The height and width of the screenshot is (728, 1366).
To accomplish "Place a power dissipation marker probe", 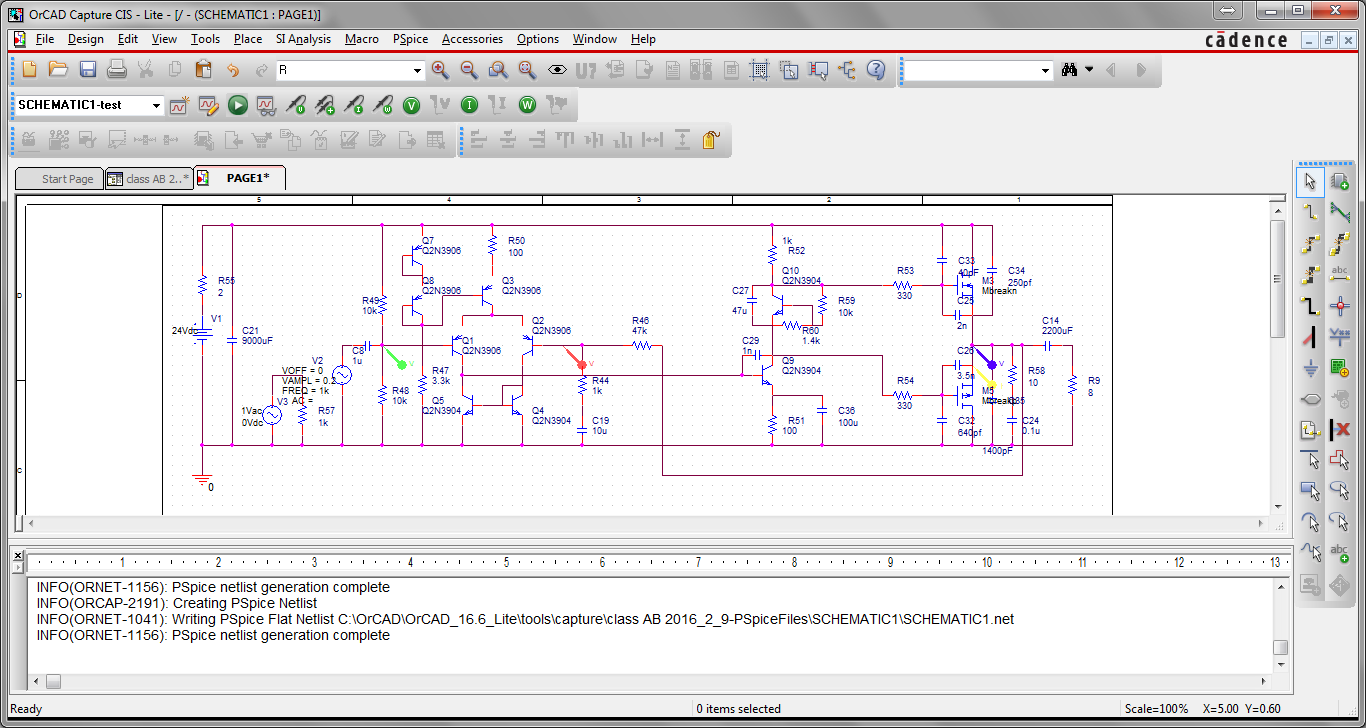I will 382,105.
